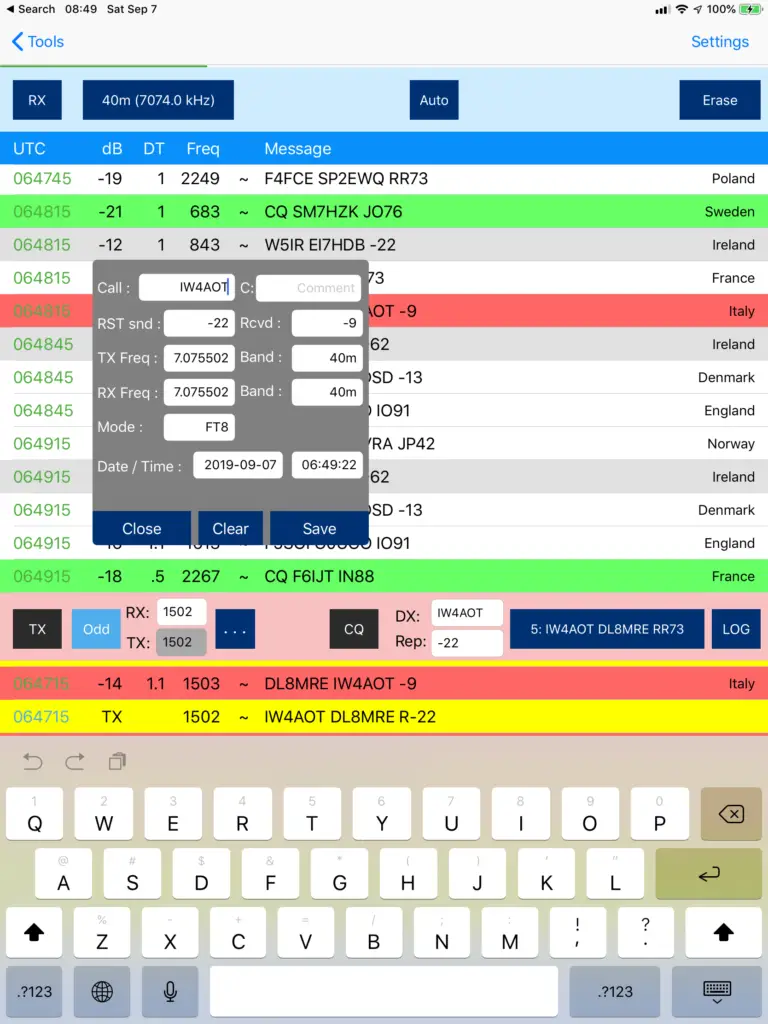Select the CQ F6IJT IN88 row
Screen dimensions: 768x1024
pos(384,576)
